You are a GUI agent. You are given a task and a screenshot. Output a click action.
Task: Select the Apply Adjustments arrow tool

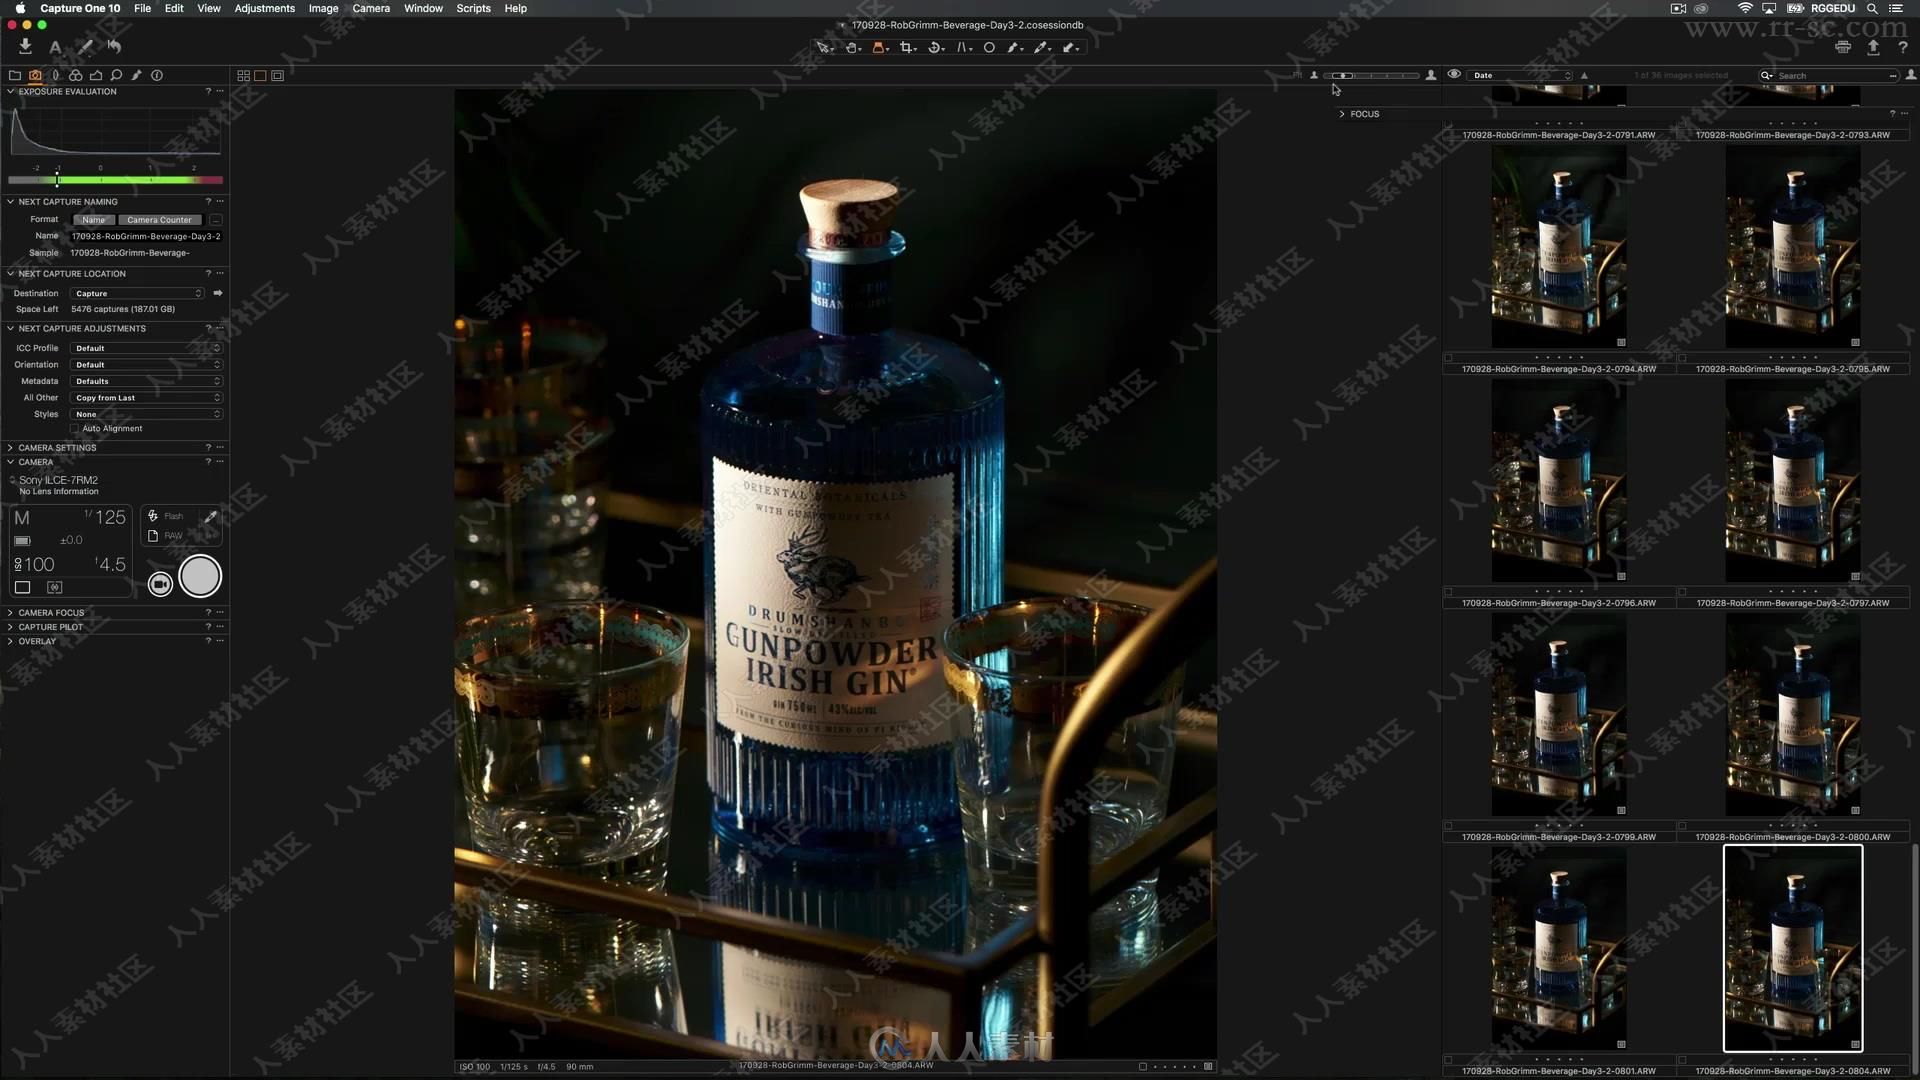point(1070,47)
